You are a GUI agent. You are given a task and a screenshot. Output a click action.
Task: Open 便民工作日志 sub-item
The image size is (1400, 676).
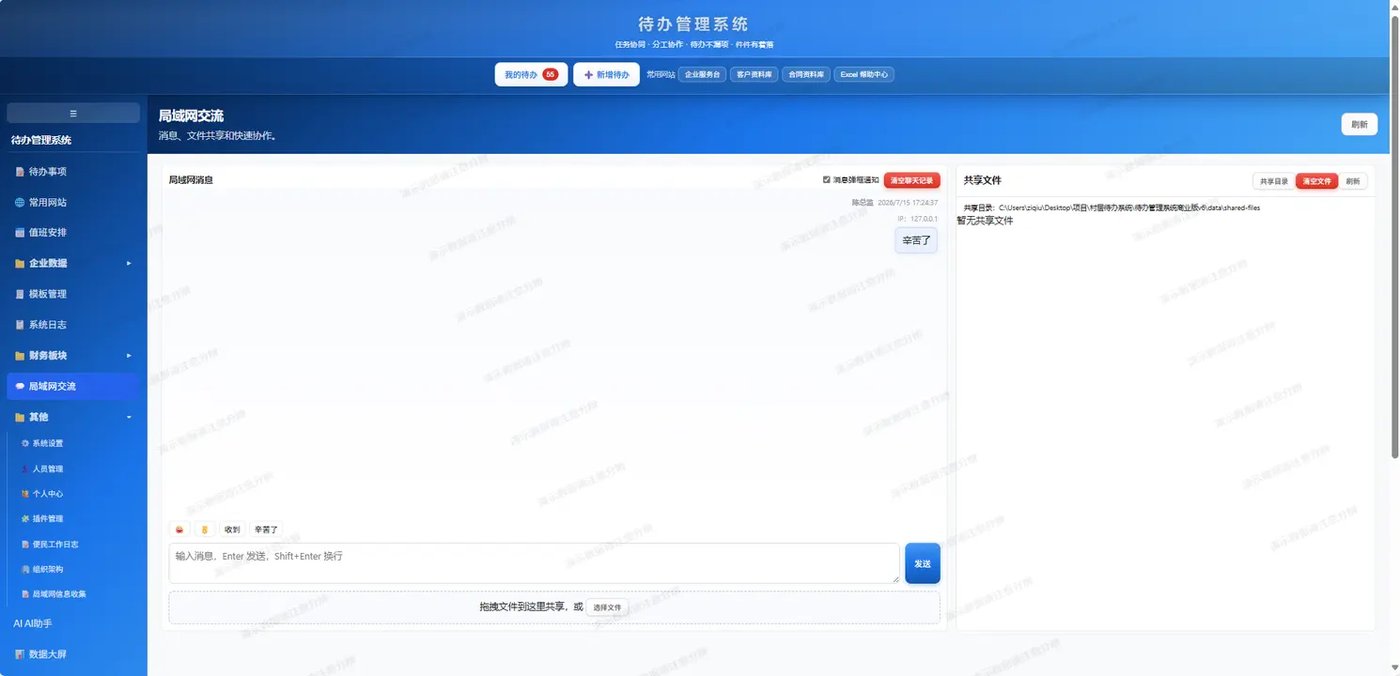click(x=73, y=544)
